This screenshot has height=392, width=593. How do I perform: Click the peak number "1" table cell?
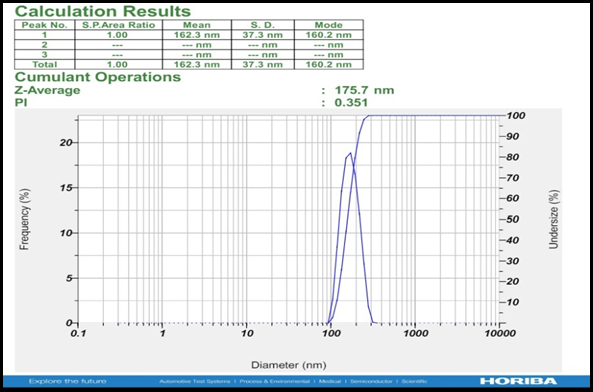44,35
